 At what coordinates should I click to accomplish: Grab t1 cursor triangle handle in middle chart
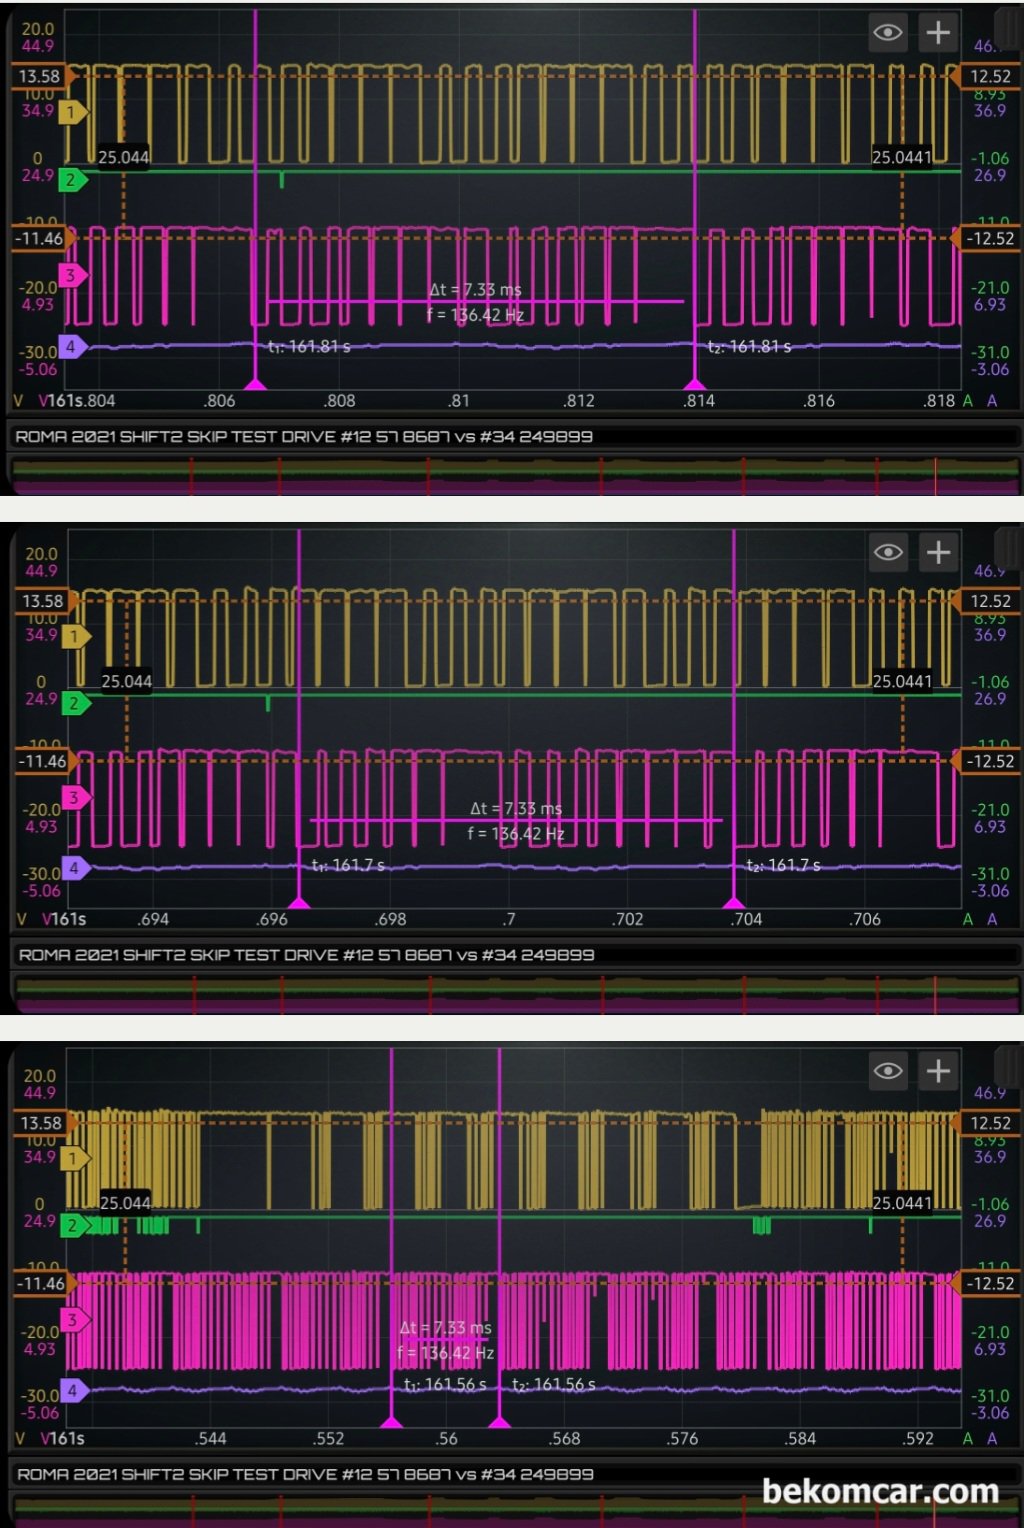pos(299,903)
